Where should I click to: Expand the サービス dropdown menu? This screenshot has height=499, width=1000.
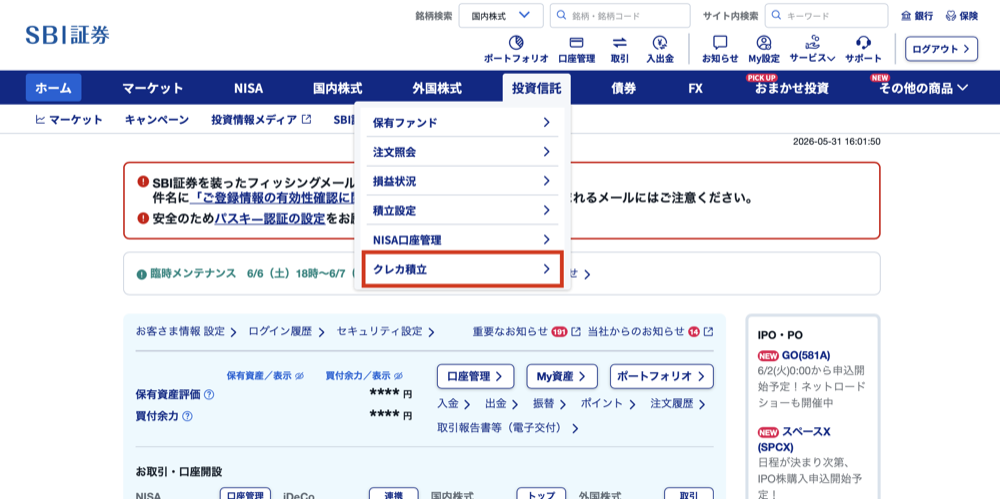click(x=812, y=50)
